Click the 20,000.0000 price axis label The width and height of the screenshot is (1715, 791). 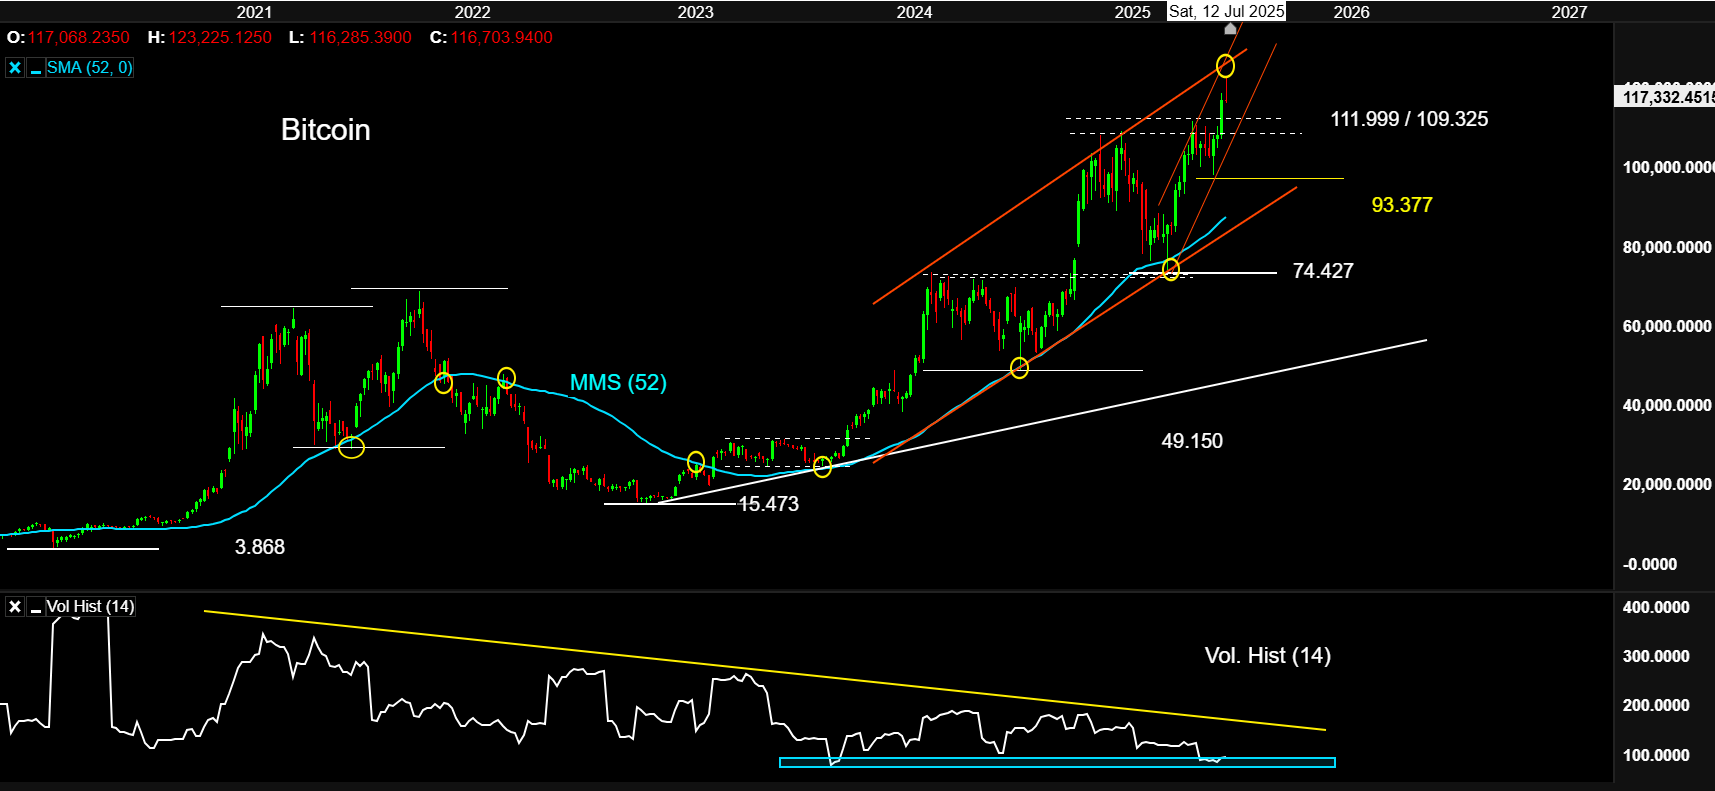coord(1668,484)
